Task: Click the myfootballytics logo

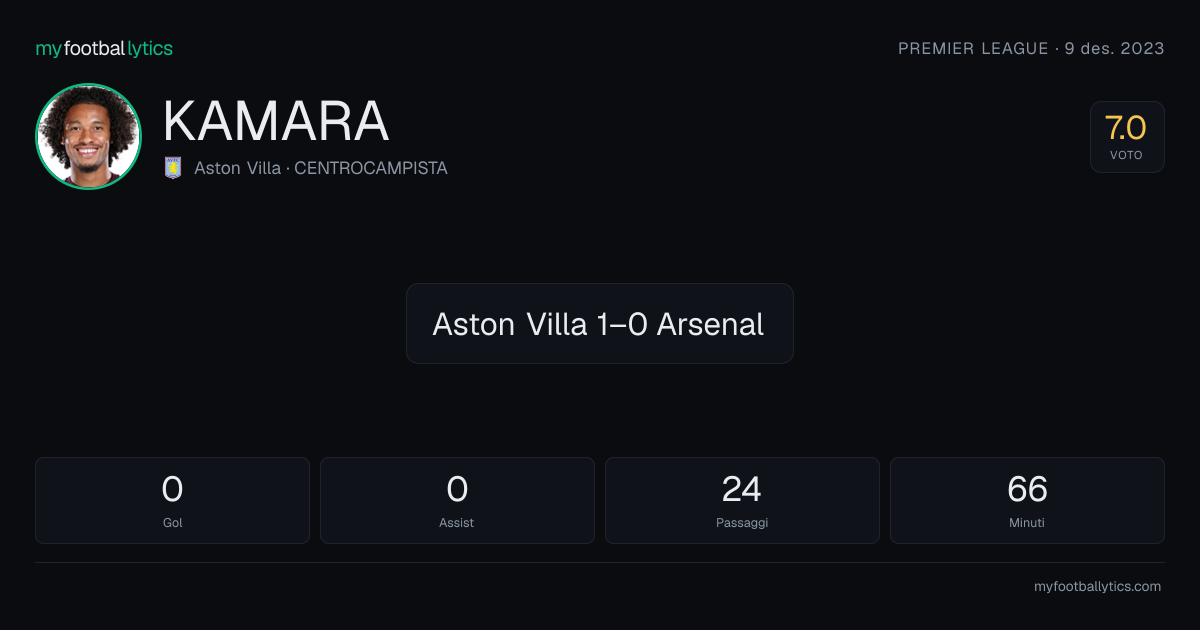Action: [x=104, y=48]
